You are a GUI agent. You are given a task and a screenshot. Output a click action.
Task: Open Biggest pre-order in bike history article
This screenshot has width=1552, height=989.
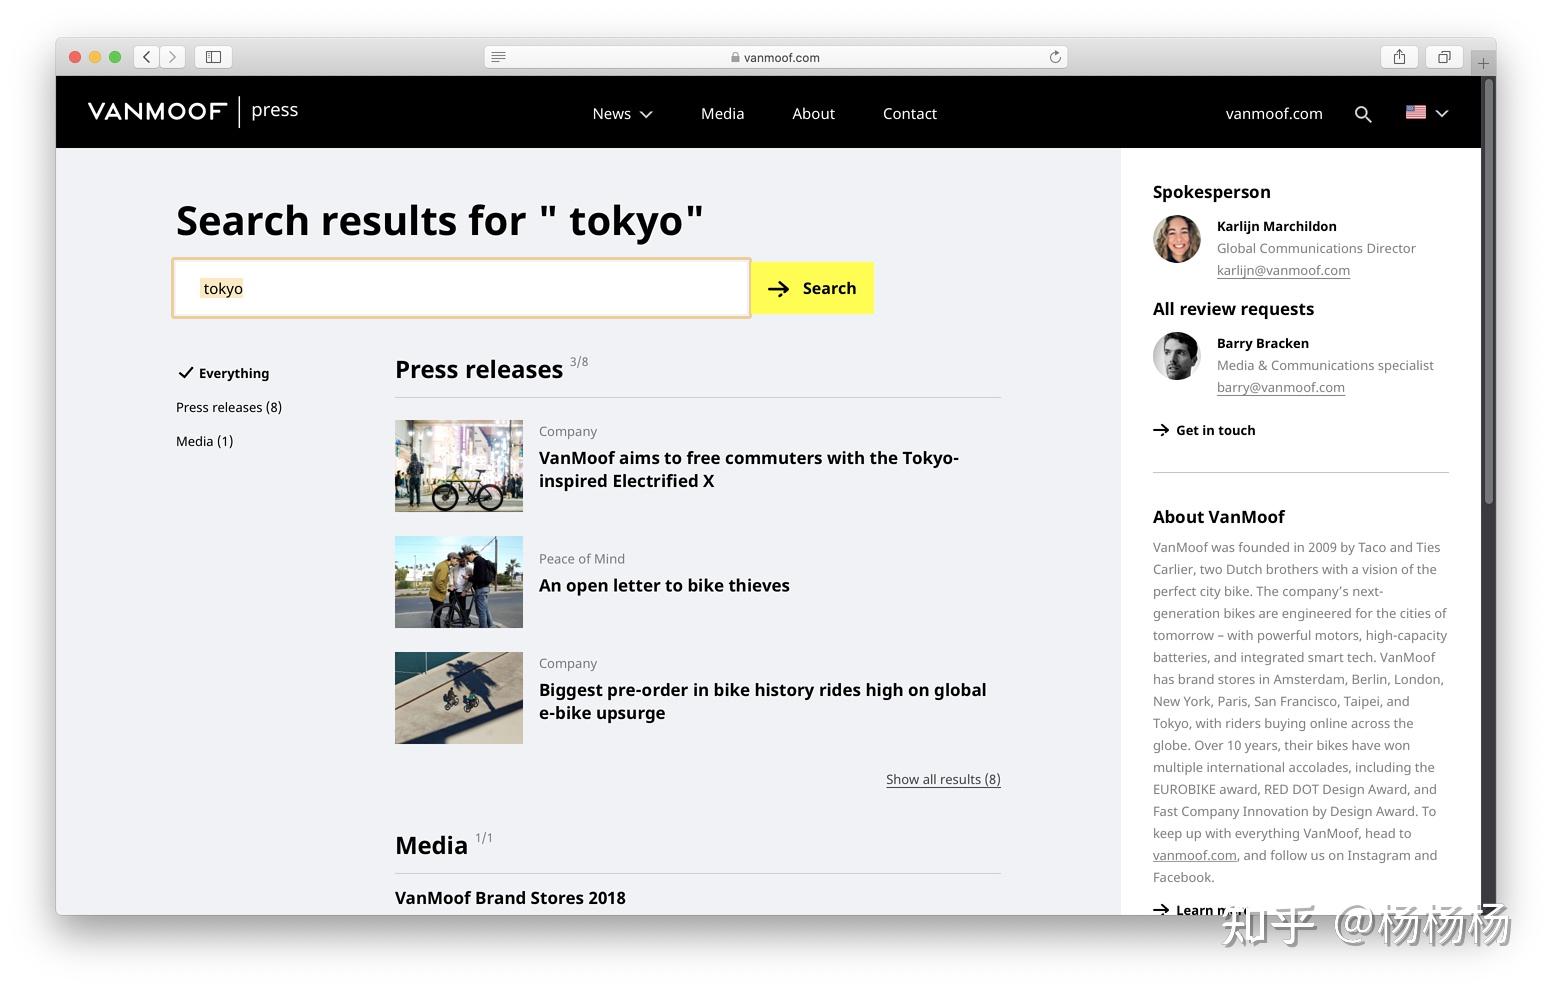[763, 701]
